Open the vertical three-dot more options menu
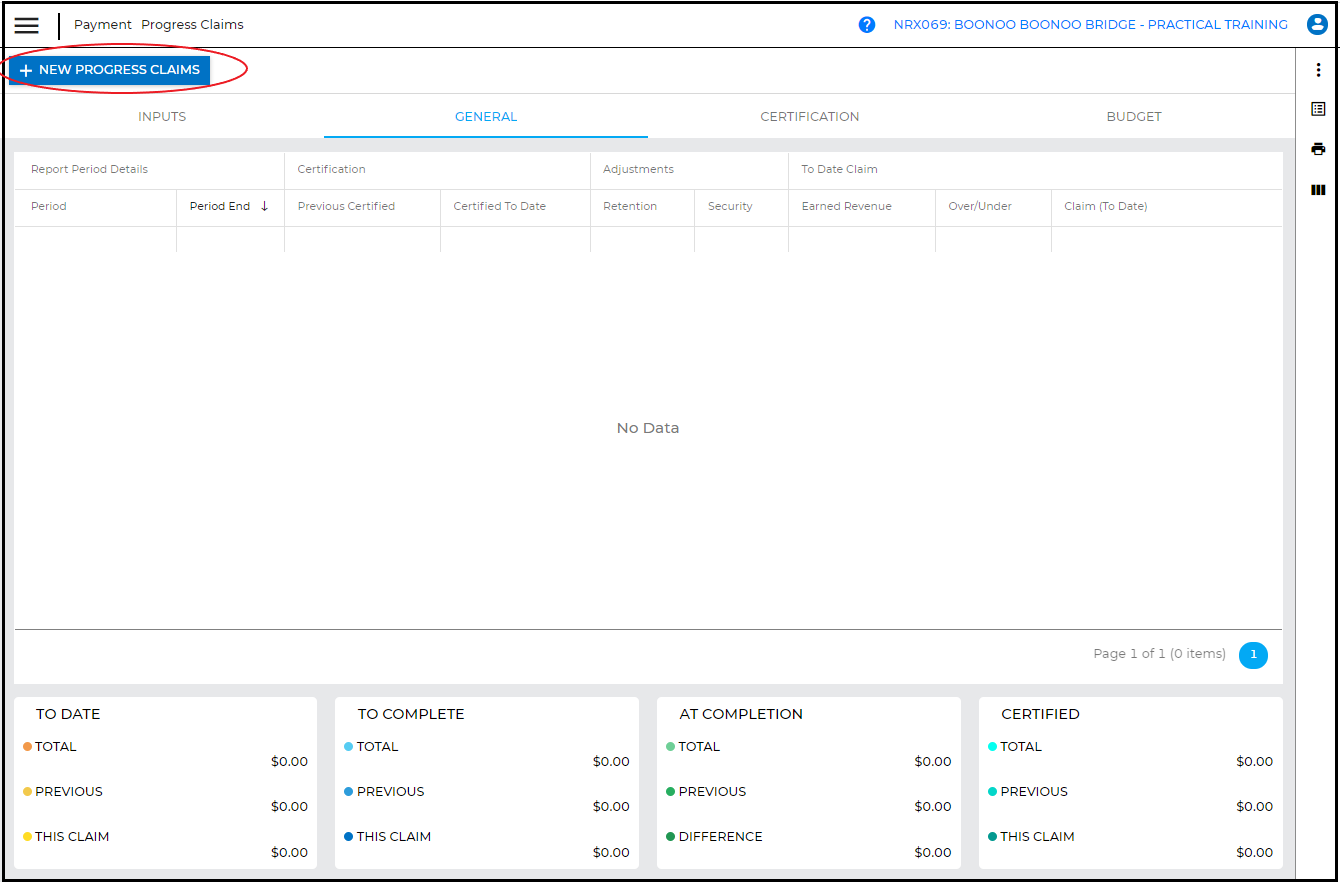Screen dimensions: 1340x882 (1318, 70)
